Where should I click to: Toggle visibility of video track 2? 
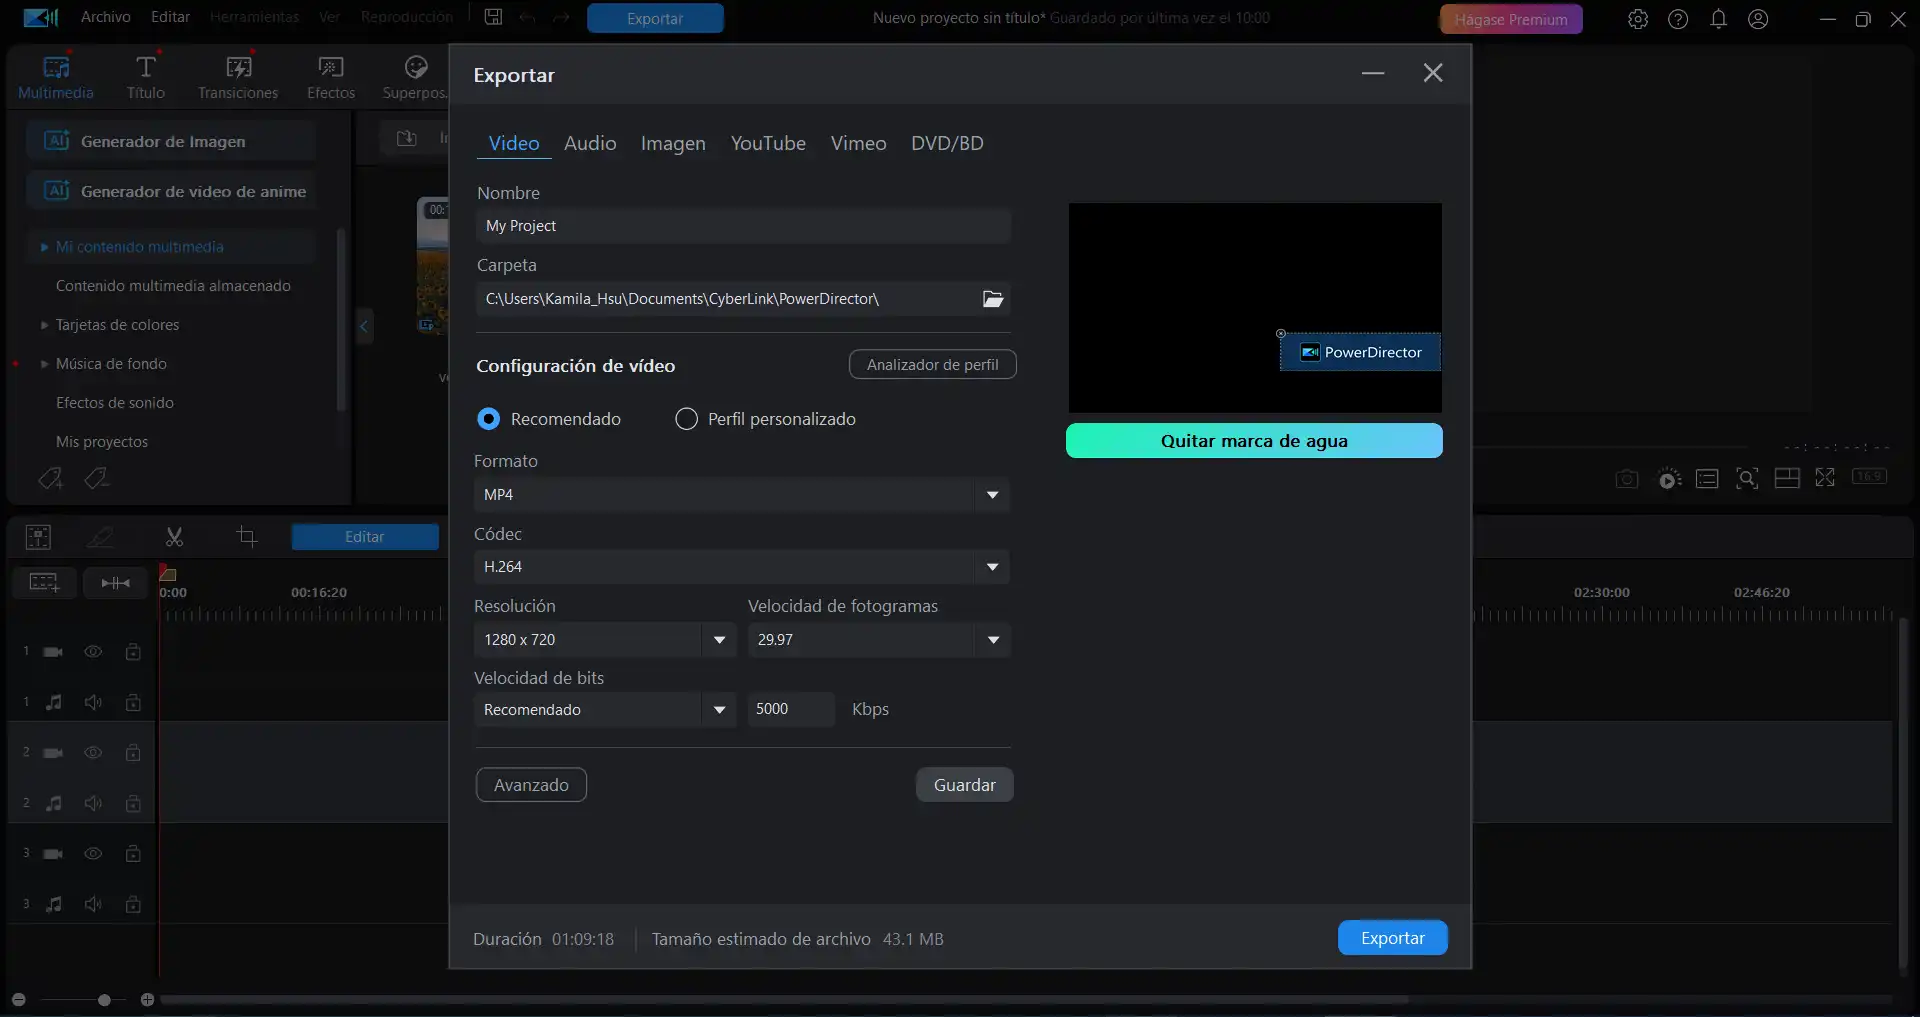tap(93, 753)
